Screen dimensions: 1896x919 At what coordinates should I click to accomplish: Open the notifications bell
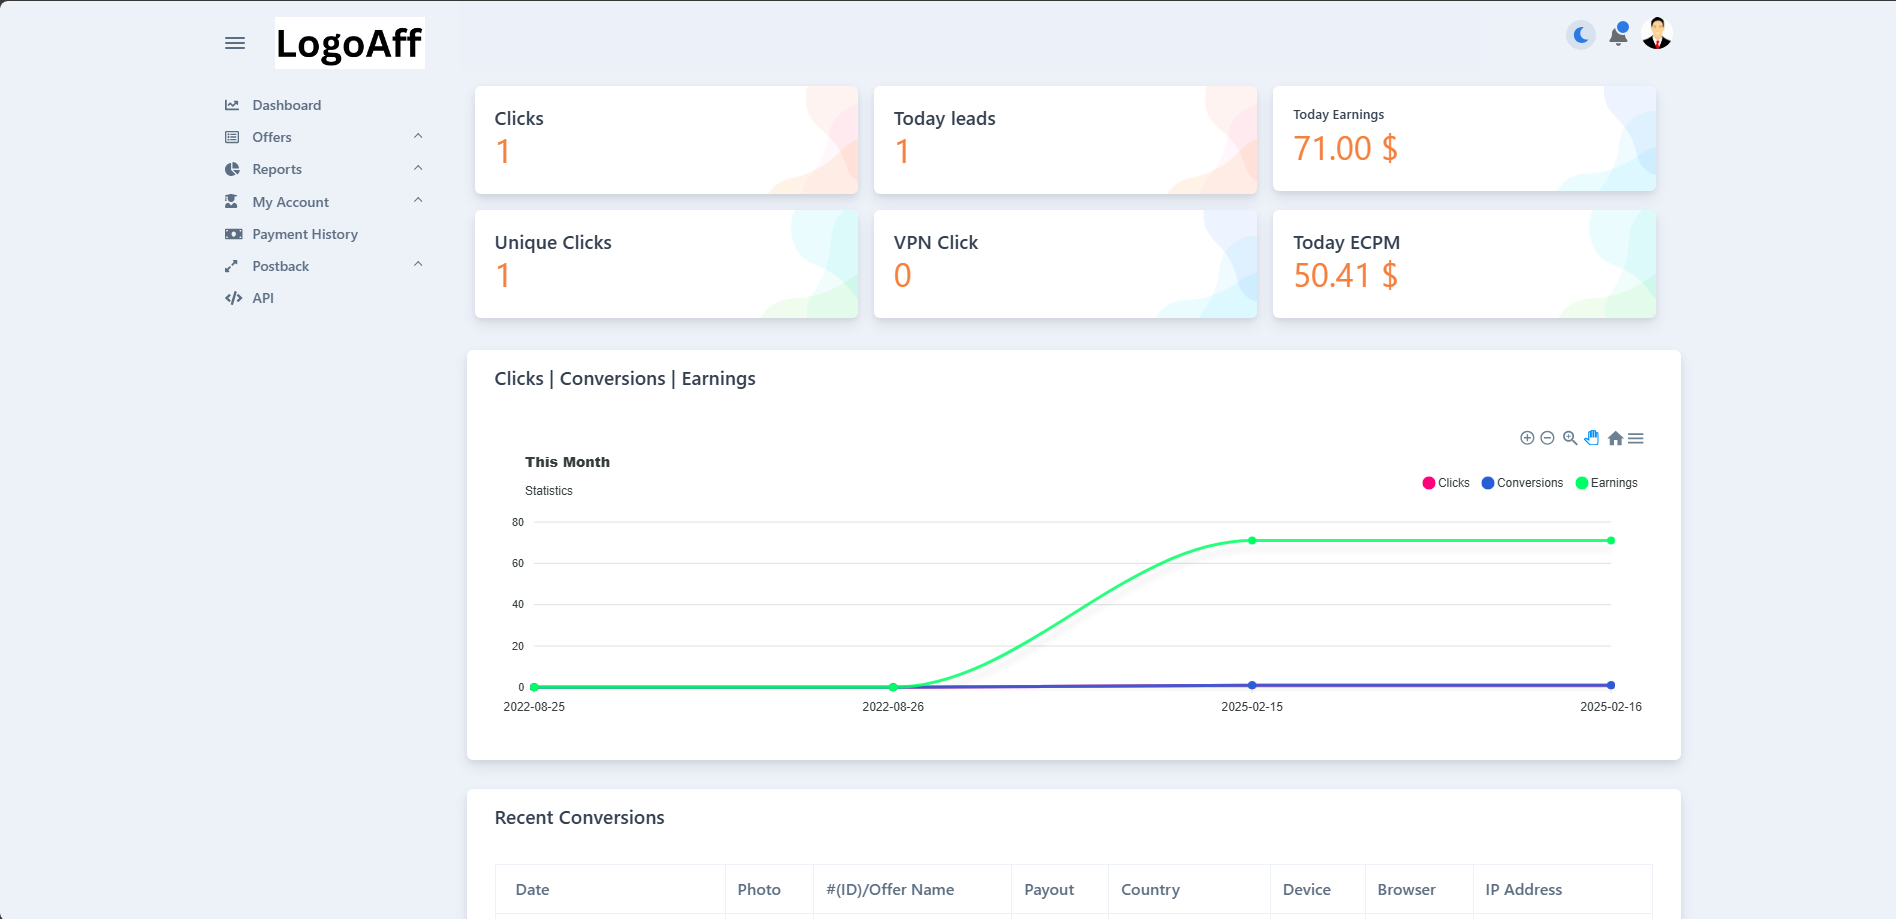tap(1618, 35)
